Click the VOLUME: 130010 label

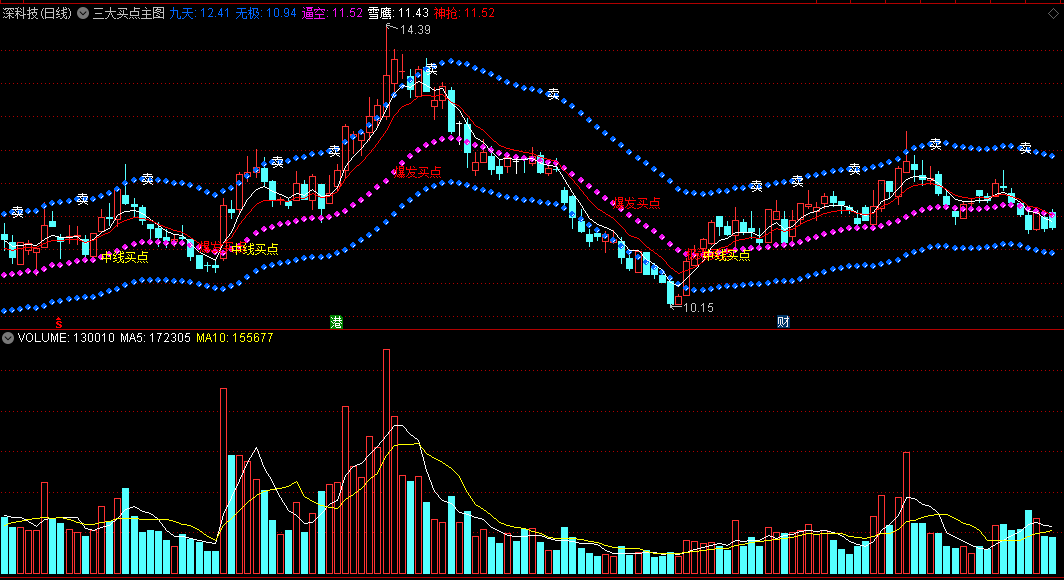coord(66,338)
